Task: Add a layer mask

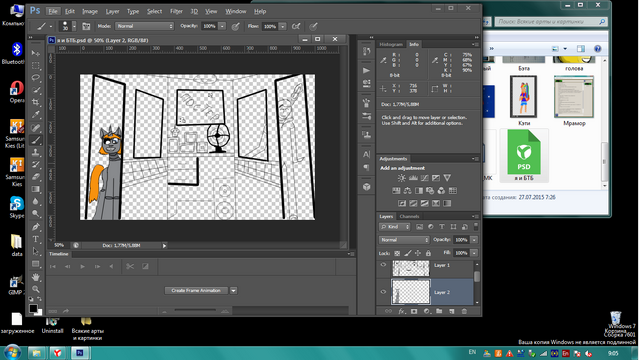Action: click(x=414, y=311)
